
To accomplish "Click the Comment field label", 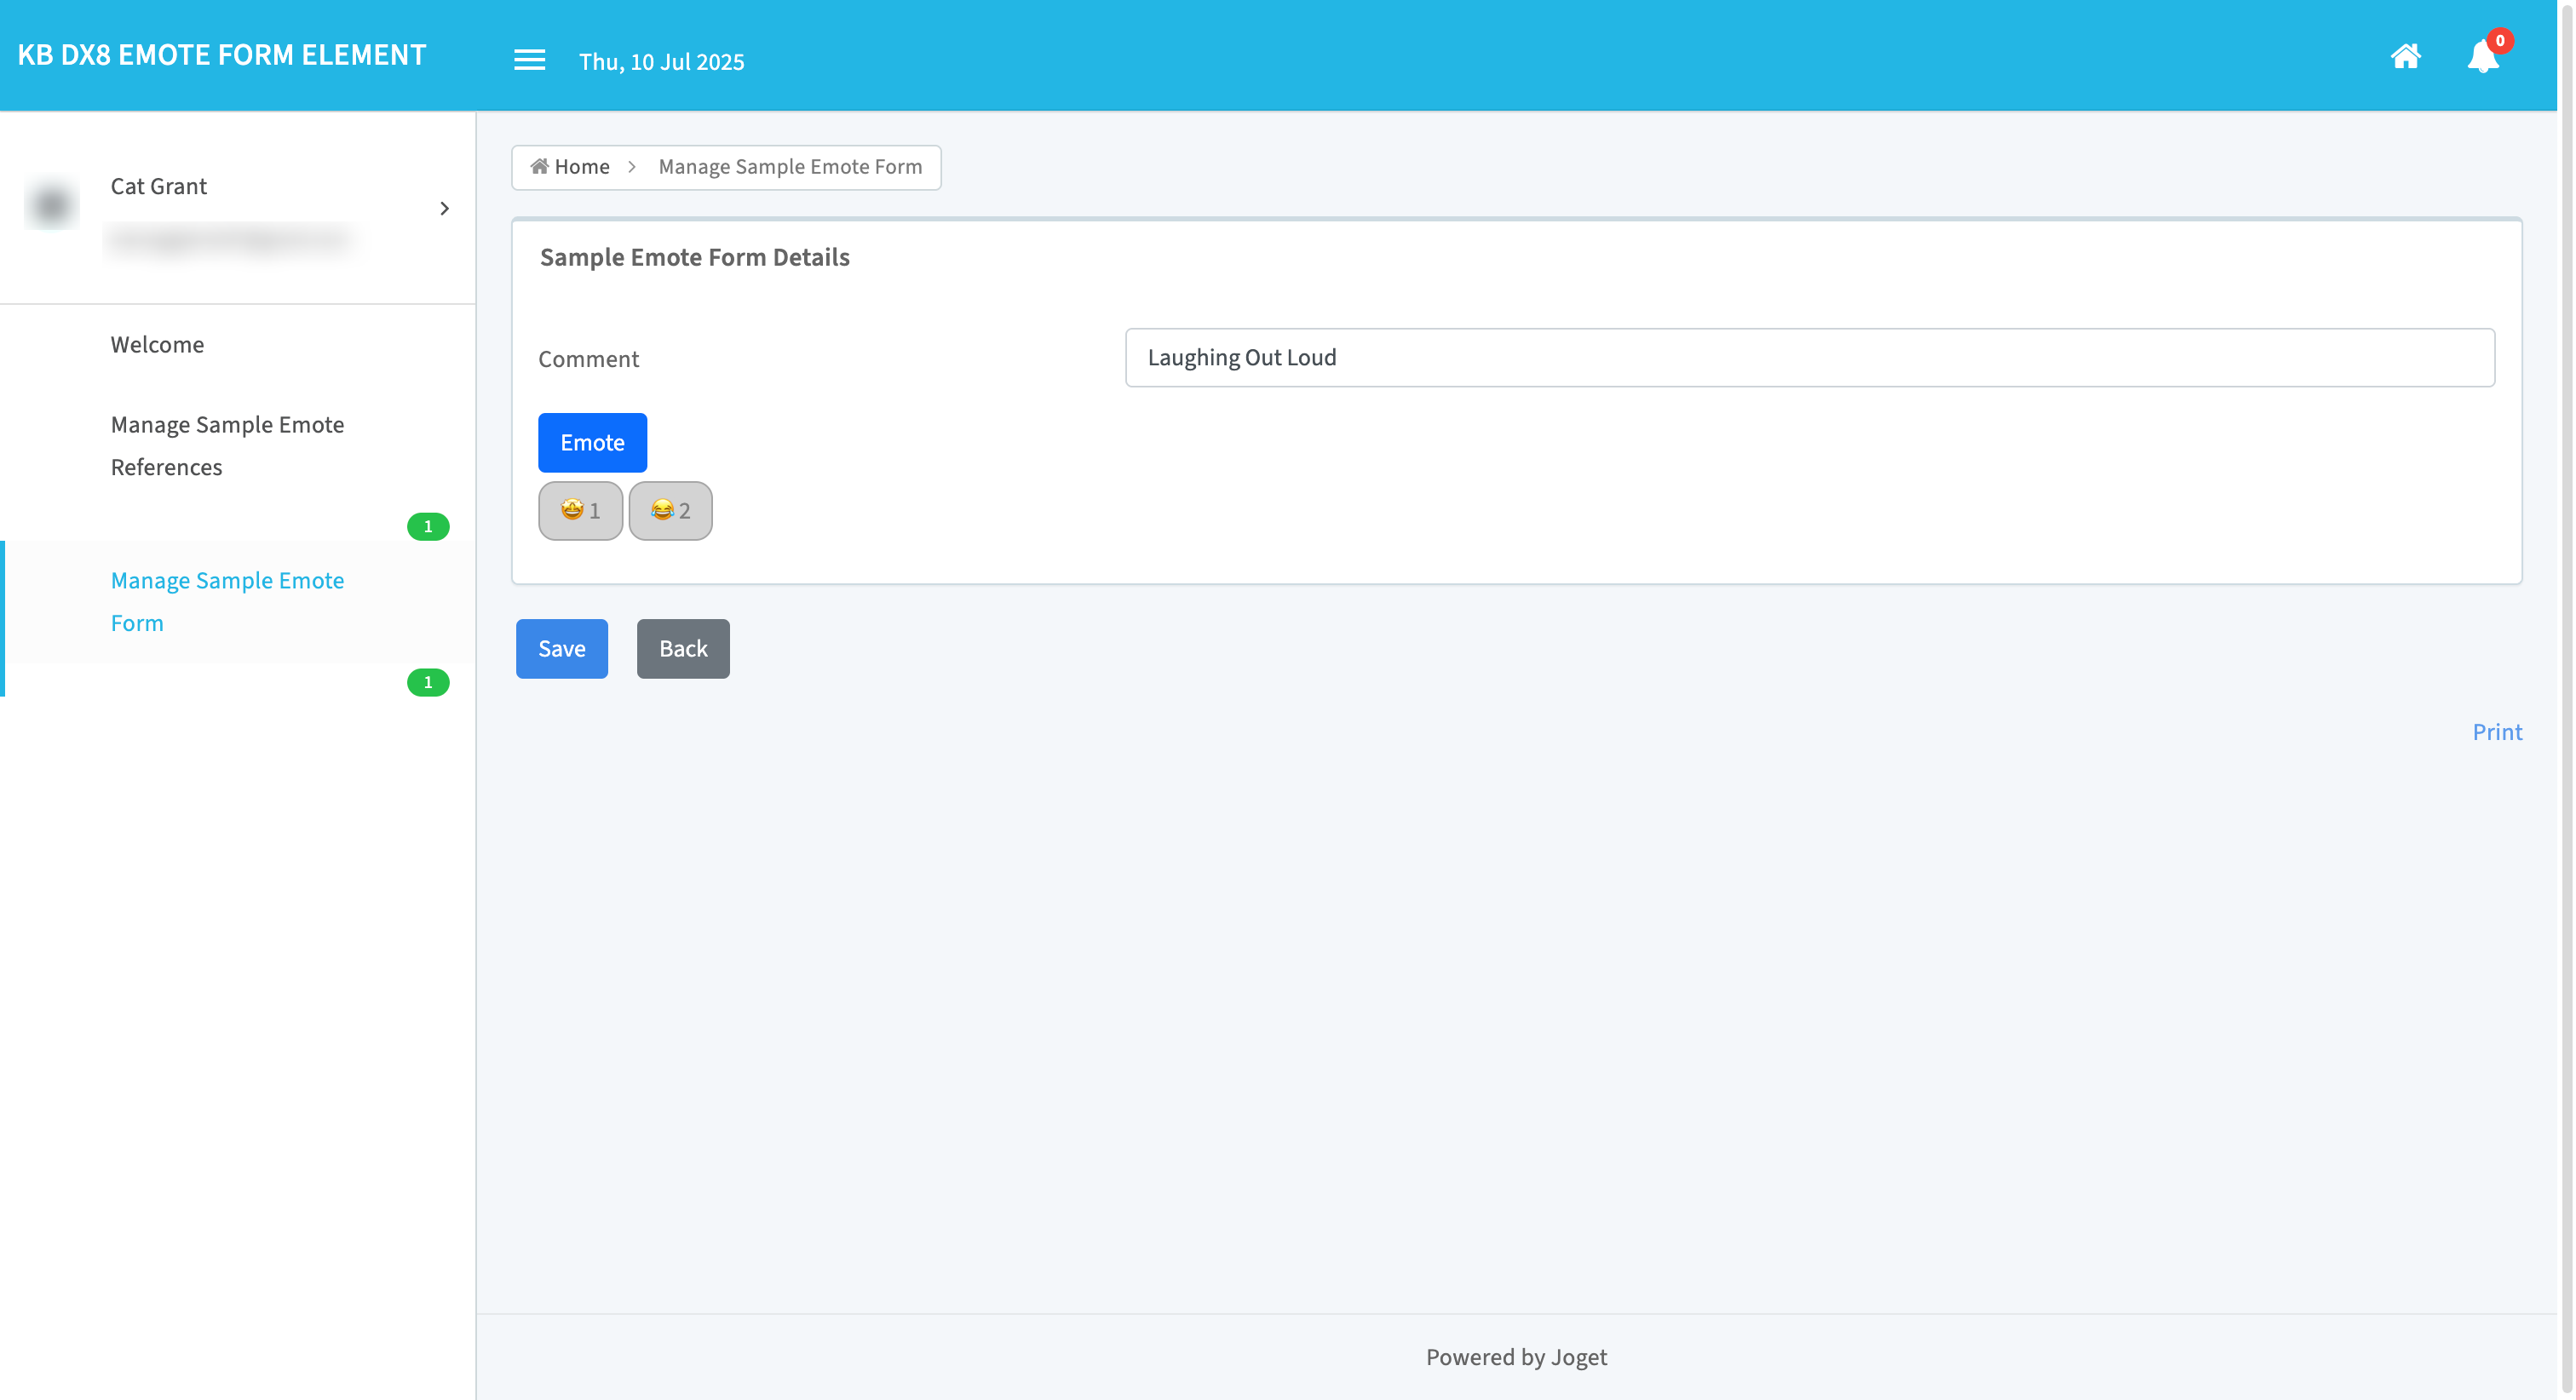I will tap(588, 359).
